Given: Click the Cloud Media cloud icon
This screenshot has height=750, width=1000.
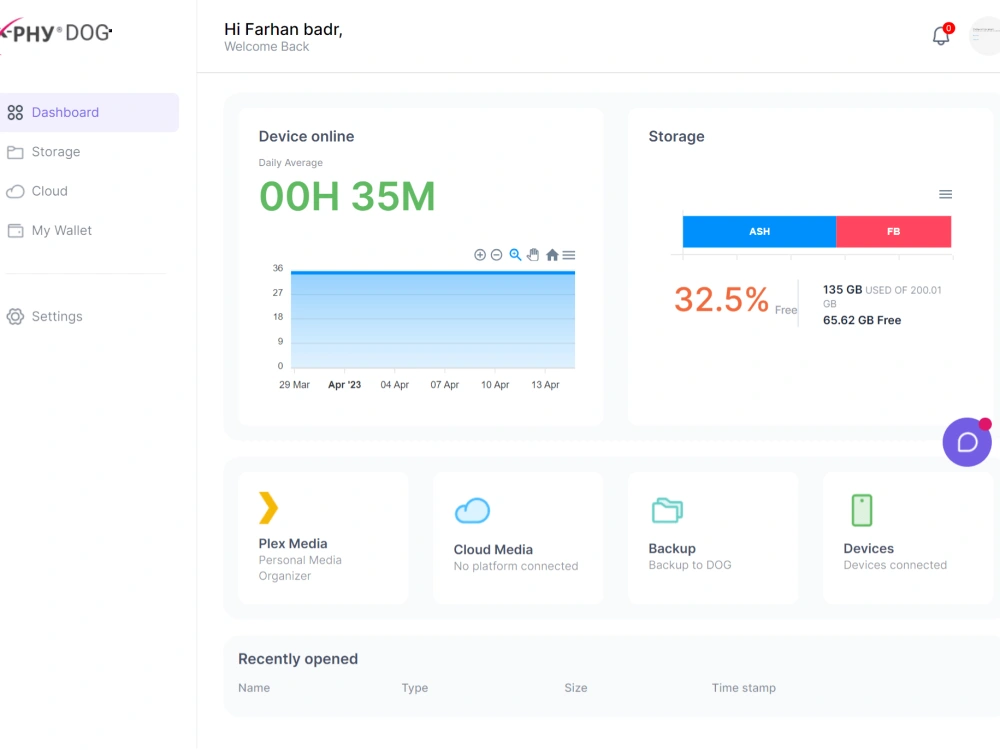Looking at the screenshot, I should (473, 511).
